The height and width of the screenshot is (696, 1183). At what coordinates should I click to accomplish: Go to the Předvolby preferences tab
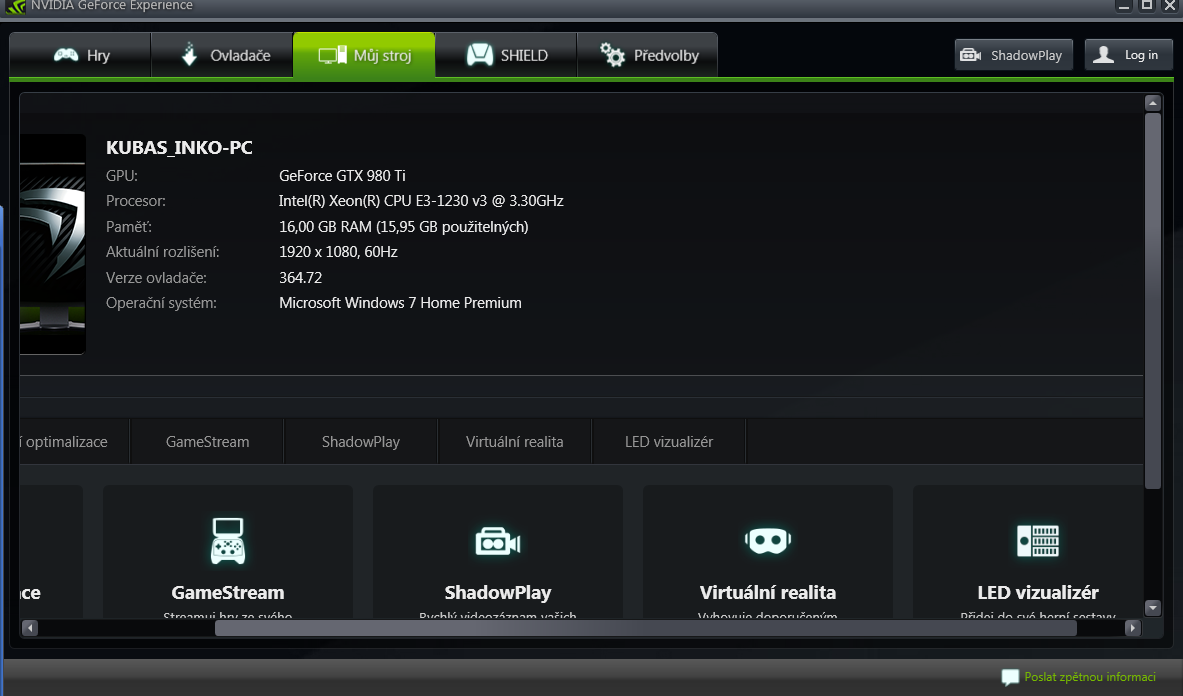(647, 55)
